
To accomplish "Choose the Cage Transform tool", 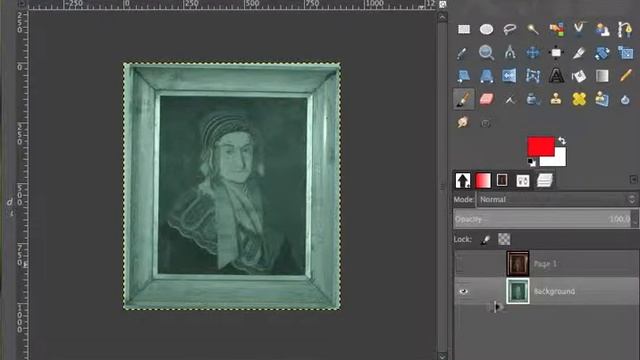I will pos(533,76).
